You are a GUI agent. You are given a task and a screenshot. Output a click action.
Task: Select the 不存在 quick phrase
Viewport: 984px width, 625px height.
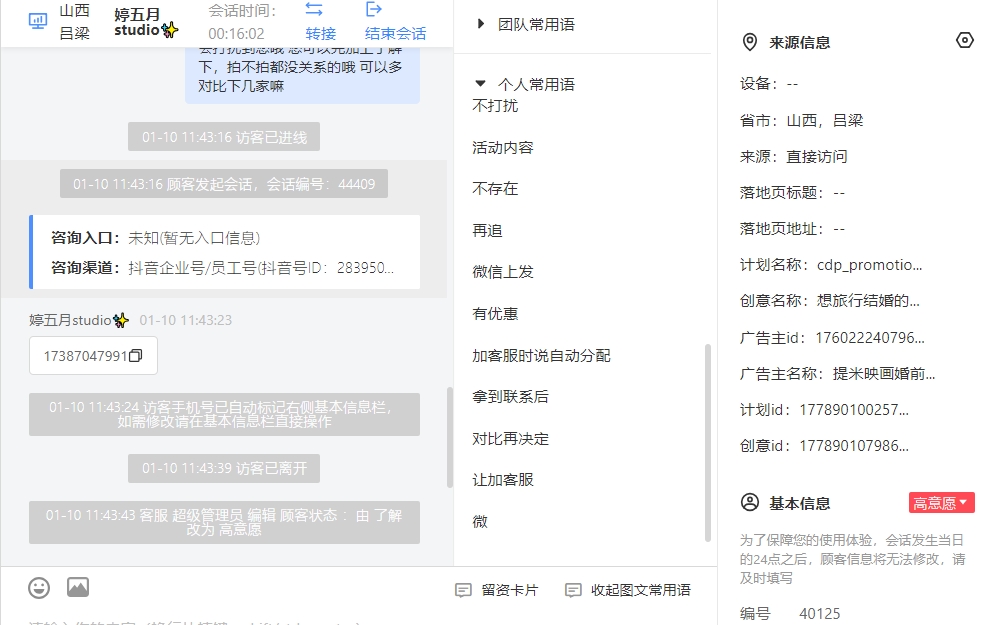495,189
